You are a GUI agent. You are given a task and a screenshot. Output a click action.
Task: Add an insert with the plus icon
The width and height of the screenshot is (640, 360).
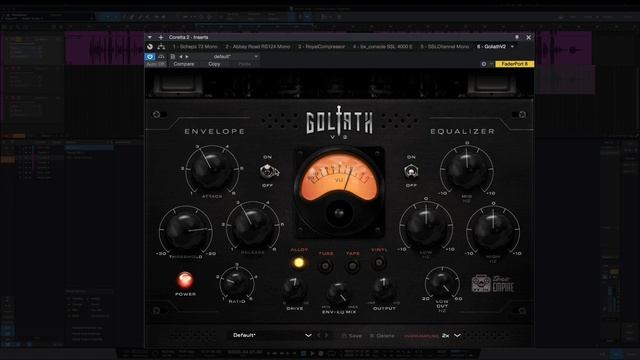point(160,37)
